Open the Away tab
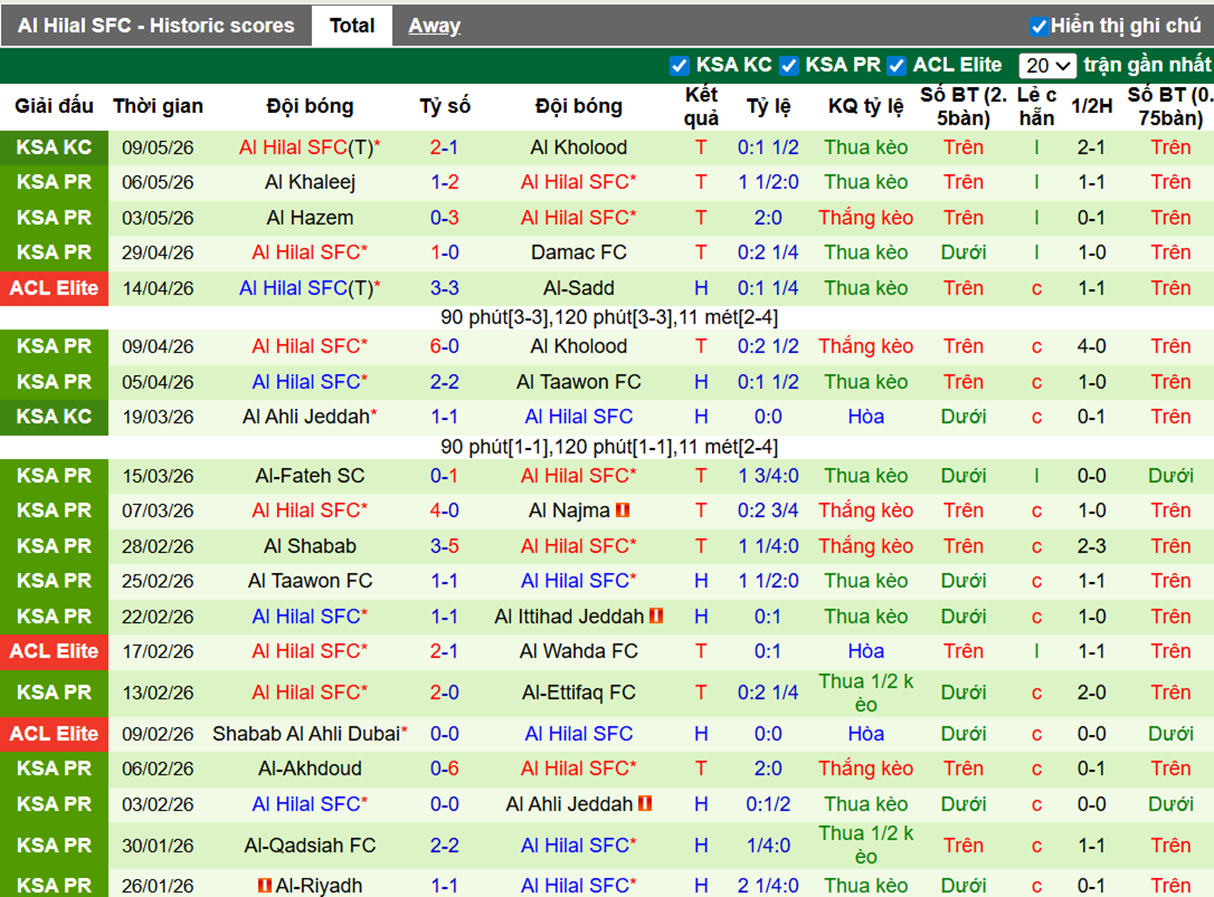Image resolution: width=1214 pixels, height=897 pixels. [x=434, y=26]
